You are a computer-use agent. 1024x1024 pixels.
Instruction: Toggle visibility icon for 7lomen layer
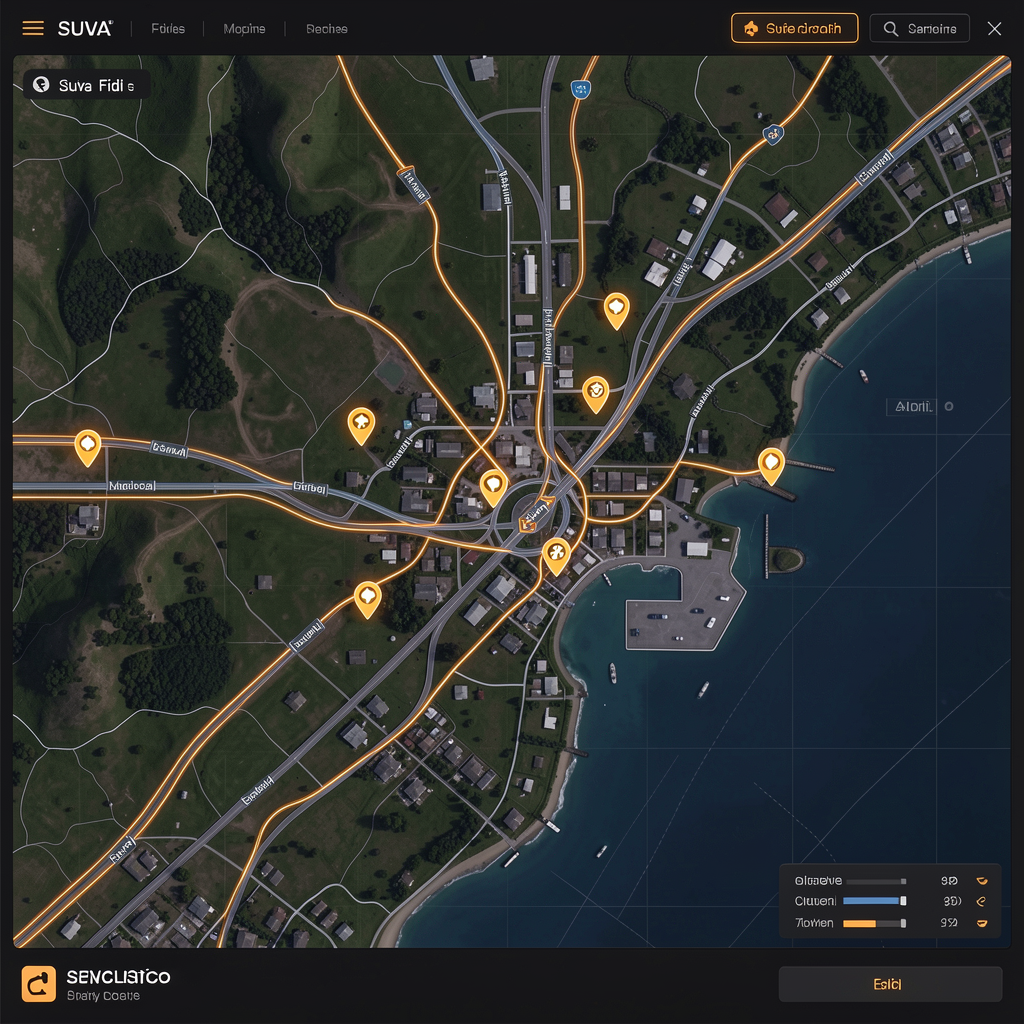(982, 923)
